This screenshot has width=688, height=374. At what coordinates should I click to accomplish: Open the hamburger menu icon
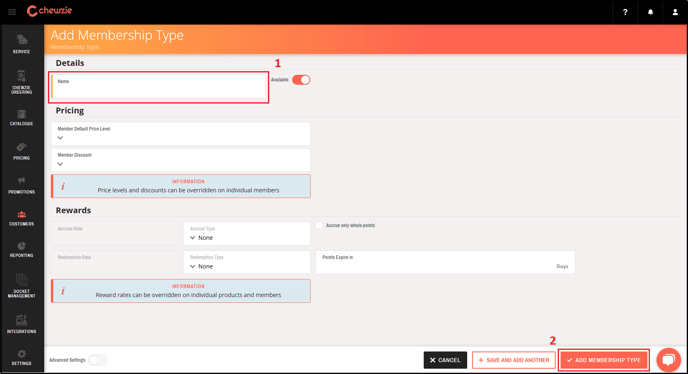click(x=12, y=12)
